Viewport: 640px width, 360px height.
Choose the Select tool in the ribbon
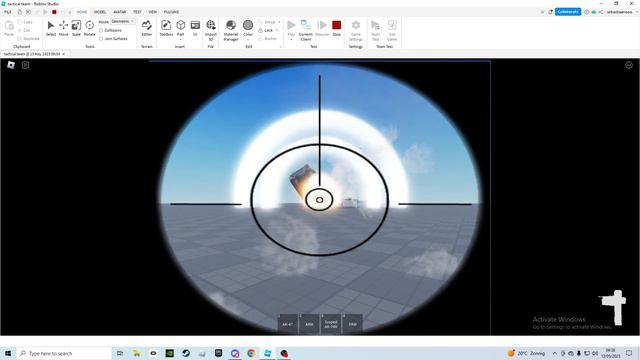pos(51,29)
